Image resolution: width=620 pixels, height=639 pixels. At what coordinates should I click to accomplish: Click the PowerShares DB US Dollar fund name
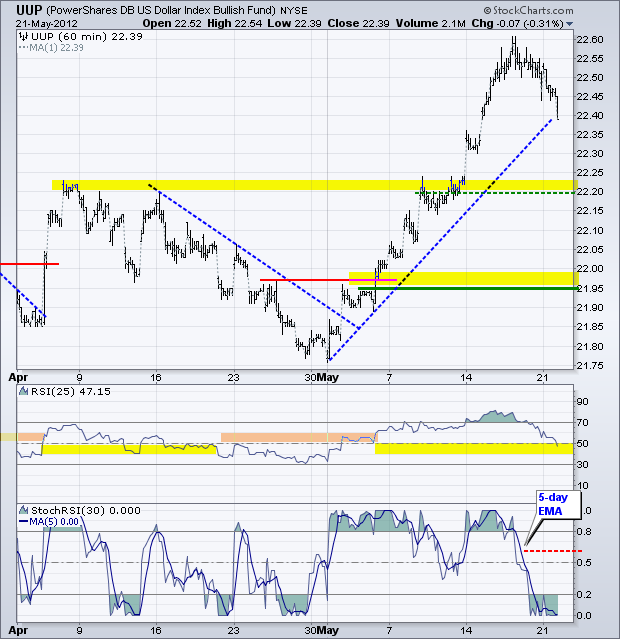point(161,10)
